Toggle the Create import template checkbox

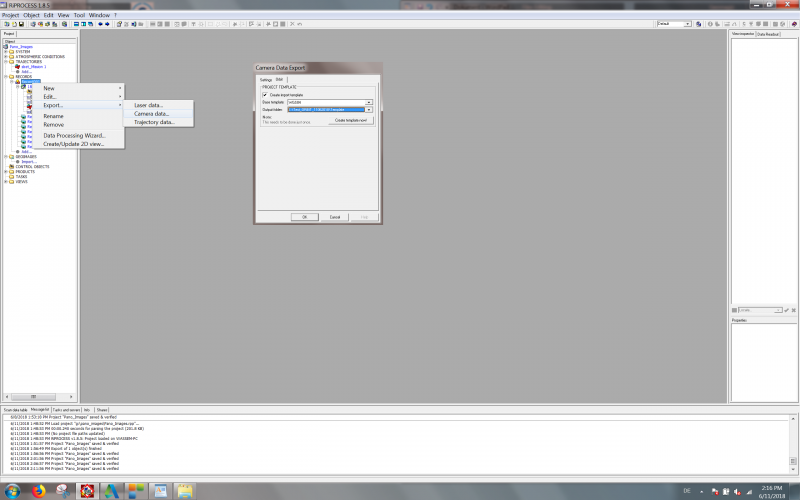pyautogui.click(x=265, y=95)
